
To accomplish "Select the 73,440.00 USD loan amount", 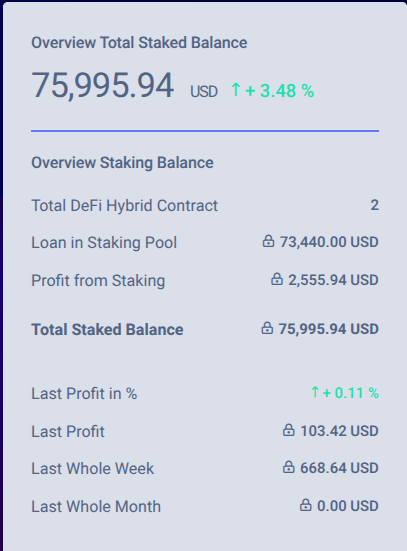I will pyautogui.click(x=329, y=242).
